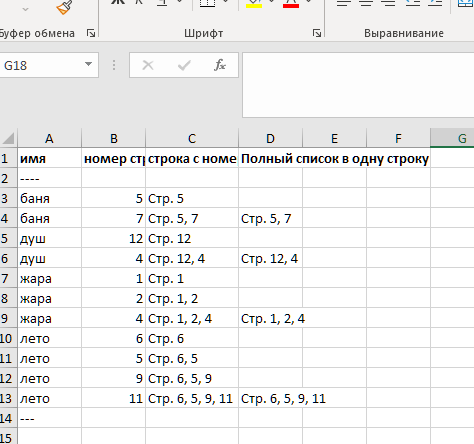Click cell D4 'Стр. 5, 7'
Screen dimensions: 474x444
coord(270,218)
